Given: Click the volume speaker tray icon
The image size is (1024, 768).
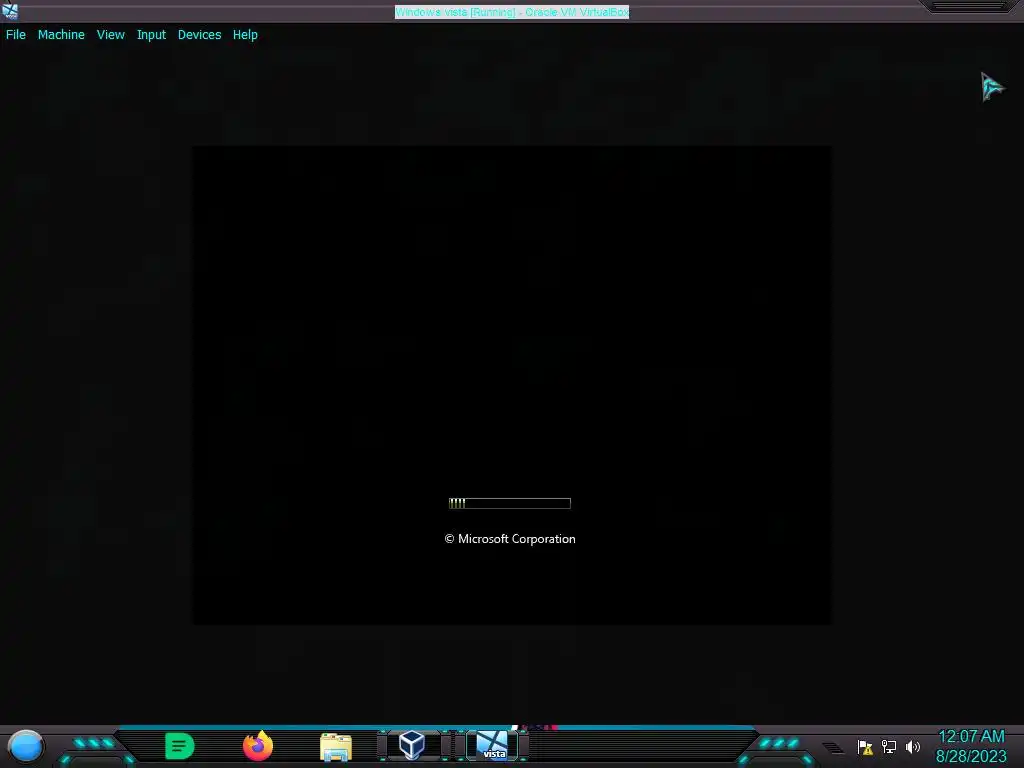Looking at the screenshot, I should coord(913,746).
